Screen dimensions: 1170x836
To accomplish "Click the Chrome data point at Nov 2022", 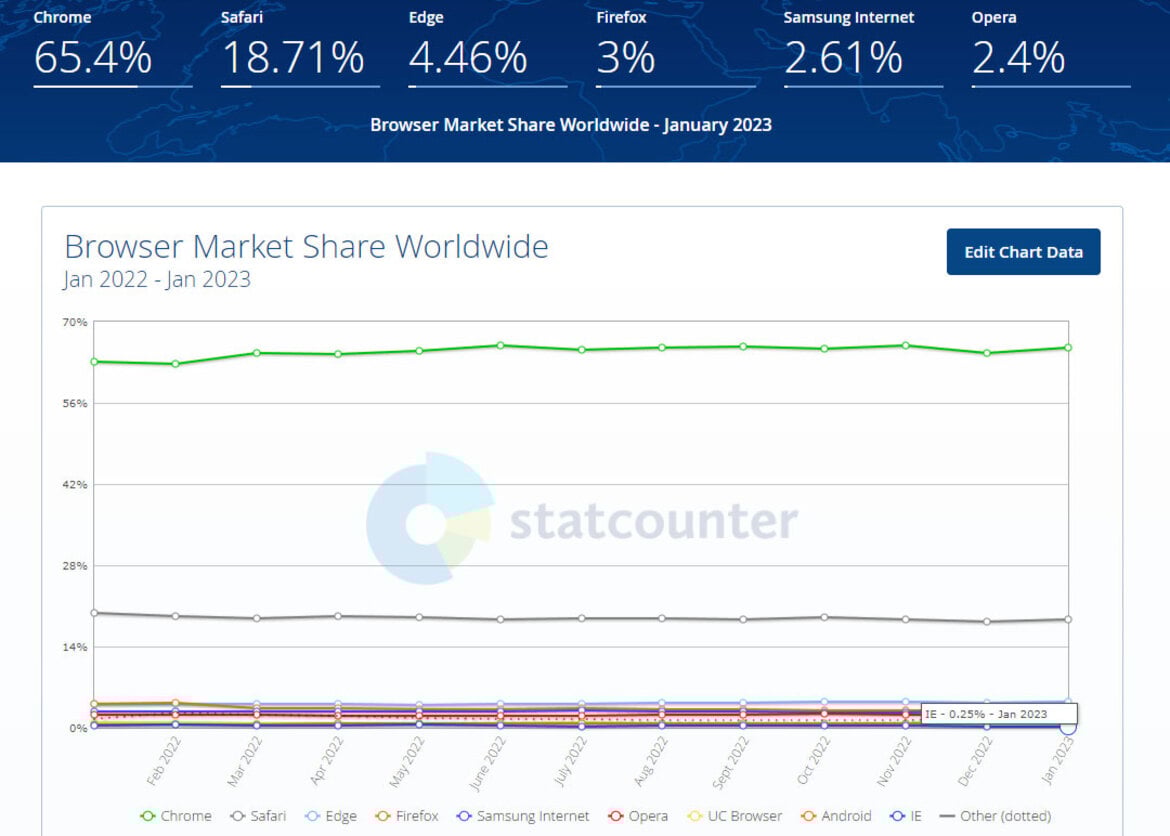I will click(906, 346).
